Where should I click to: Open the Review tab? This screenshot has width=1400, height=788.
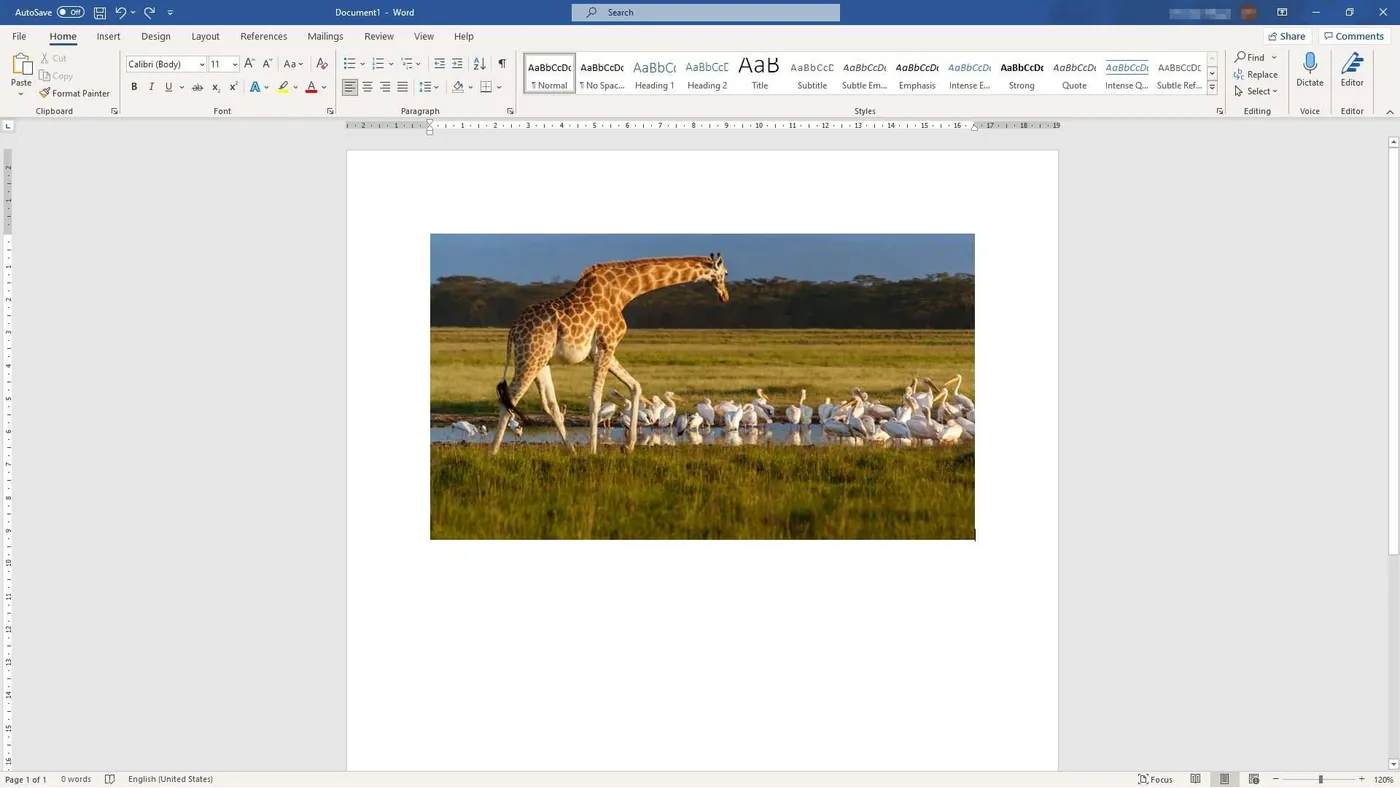coord(379,36)
